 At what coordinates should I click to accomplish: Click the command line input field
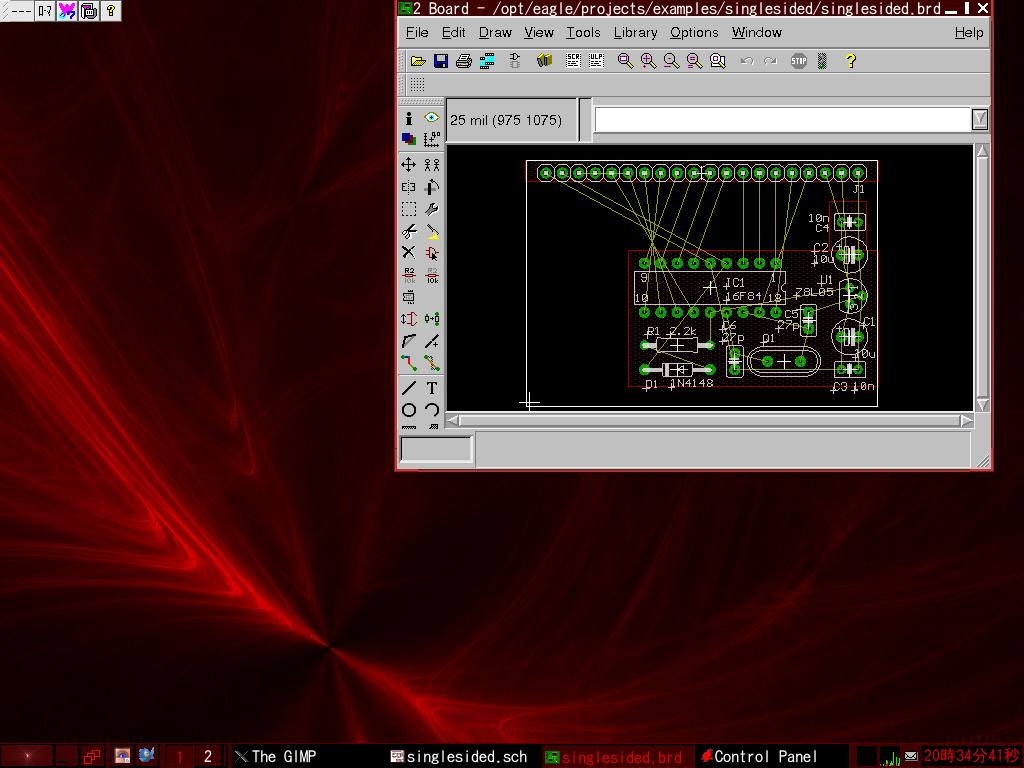tap(782, 119)
